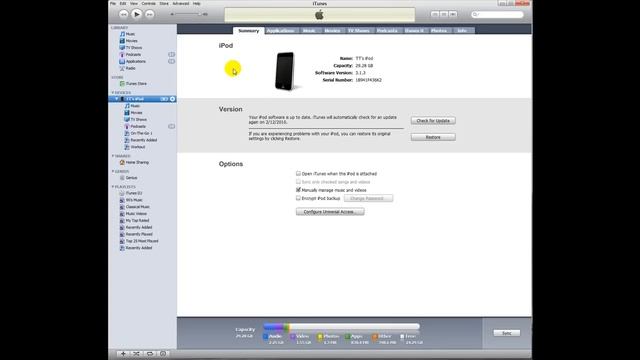640x360 pixels.
Task: Open Recently Added playlist under TT's iPod
Action: click(x=141, y=140)
